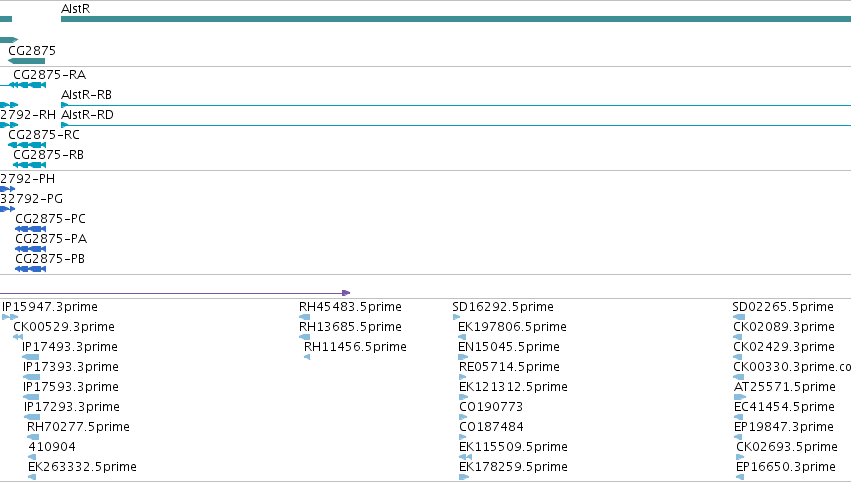Click the IP17393.3prime EST glyph

[31, 377]
